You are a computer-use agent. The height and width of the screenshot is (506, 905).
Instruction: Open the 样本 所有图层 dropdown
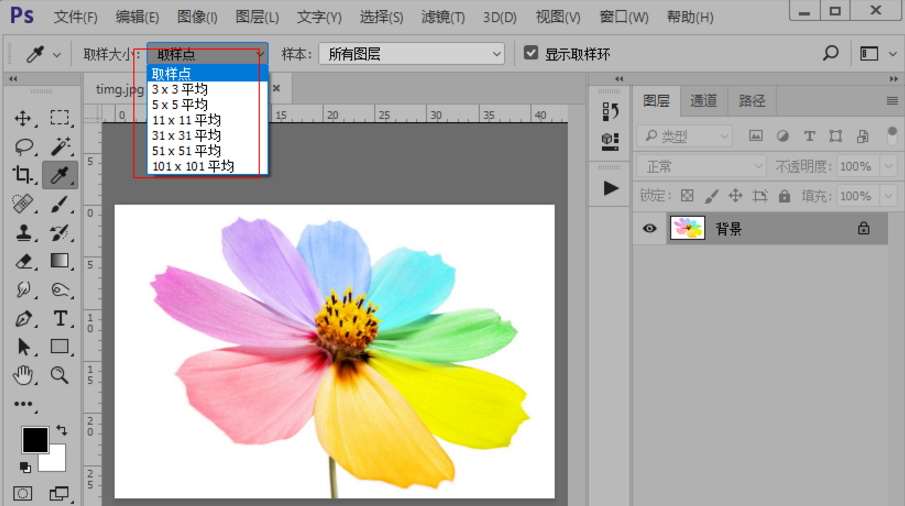tap(411, 53)
